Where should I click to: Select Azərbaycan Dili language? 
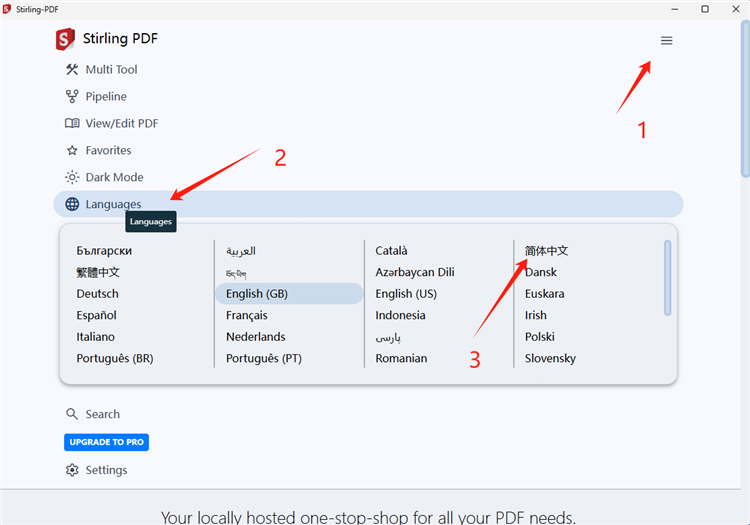coord(415,272)
